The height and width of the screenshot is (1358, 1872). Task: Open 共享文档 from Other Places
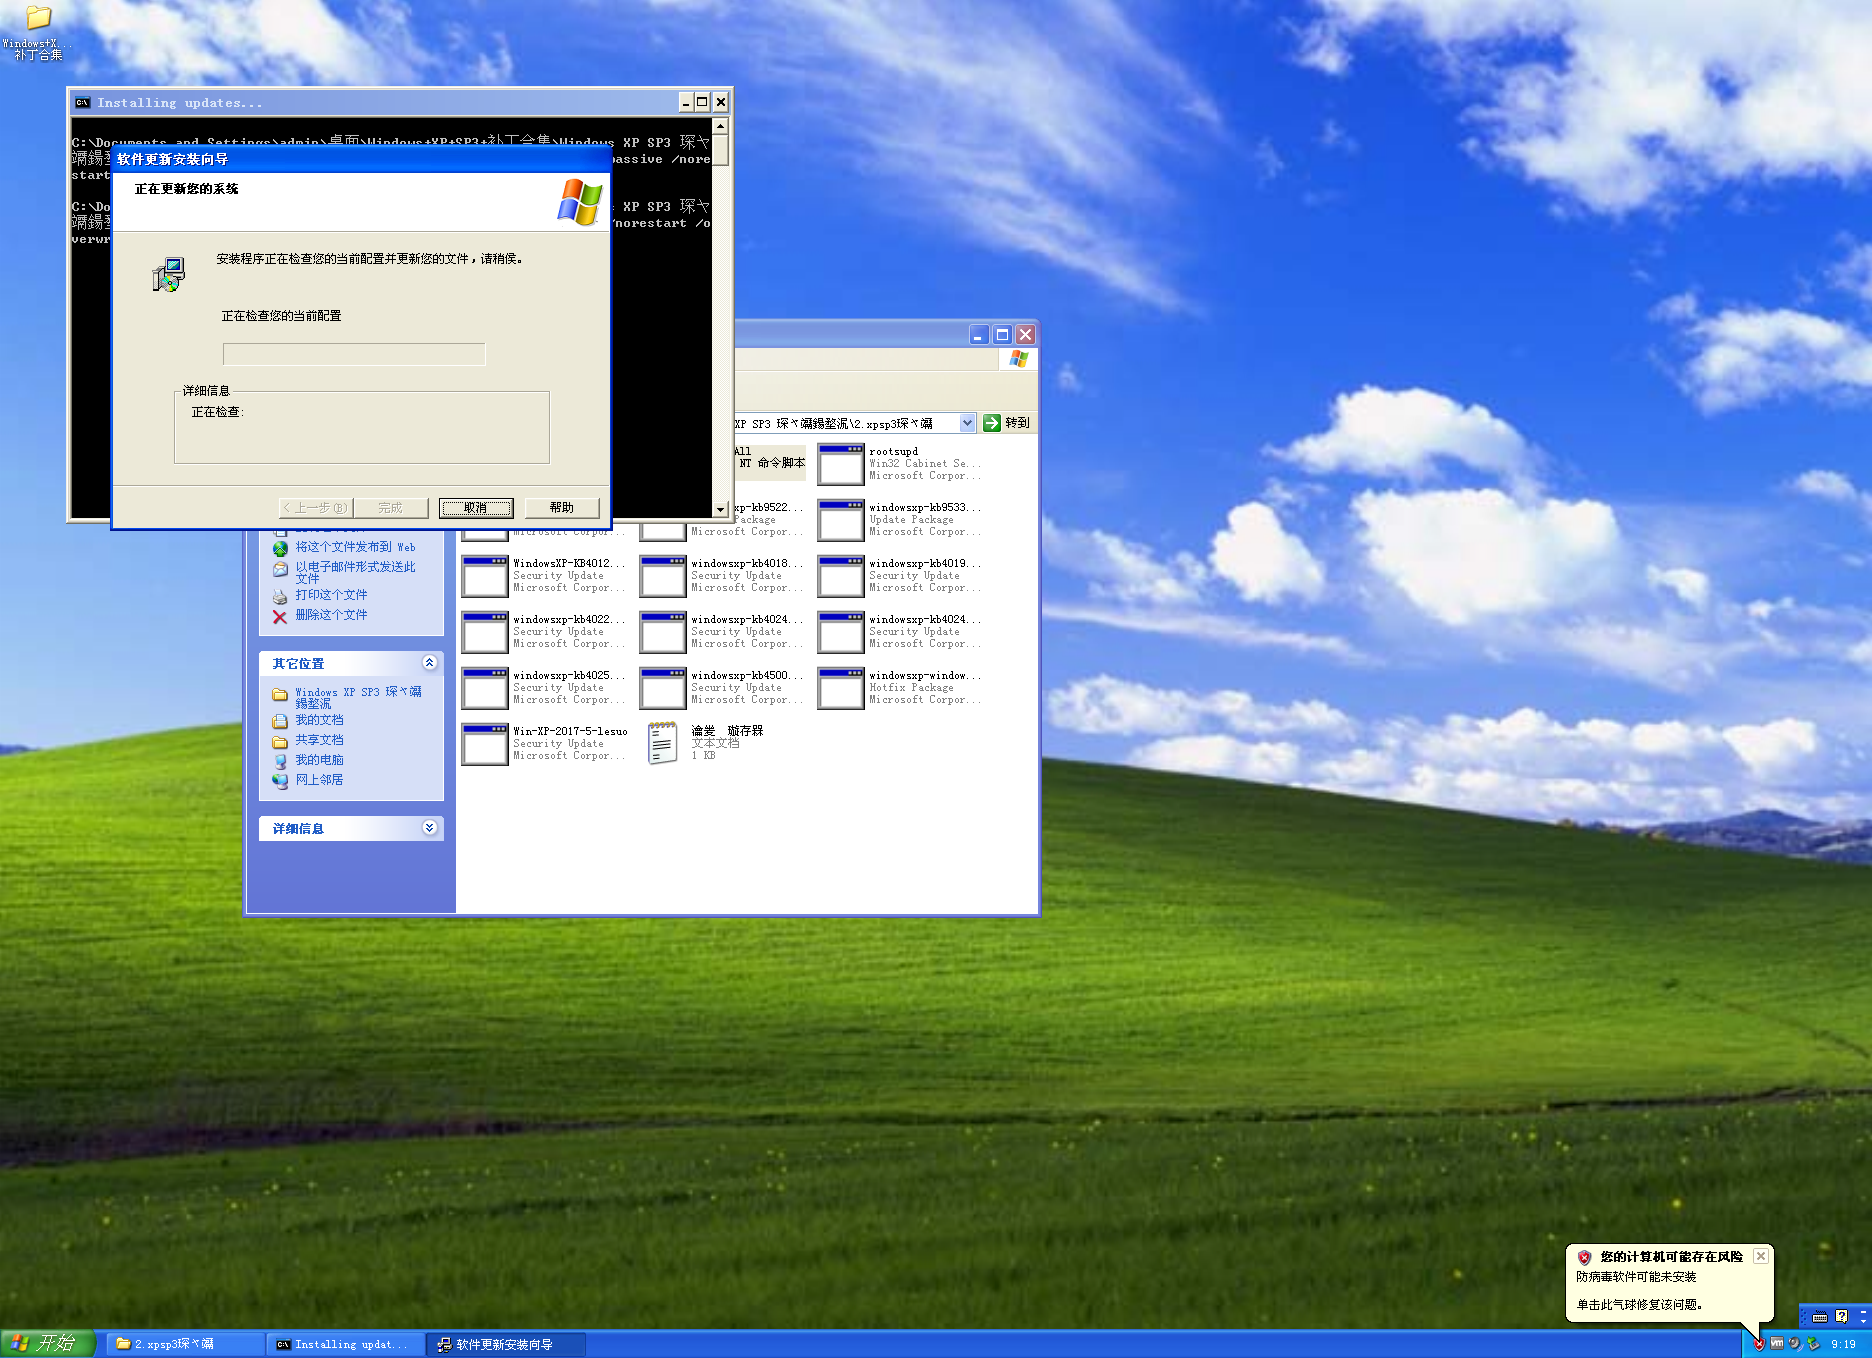coord(319,740)
